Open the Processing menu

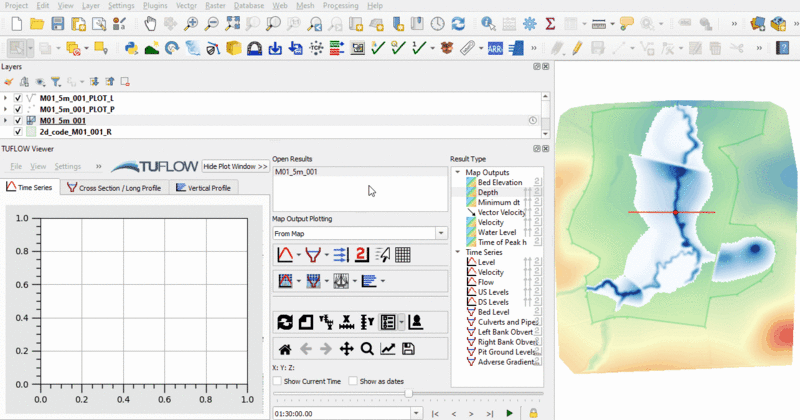(x=340, y=6)
